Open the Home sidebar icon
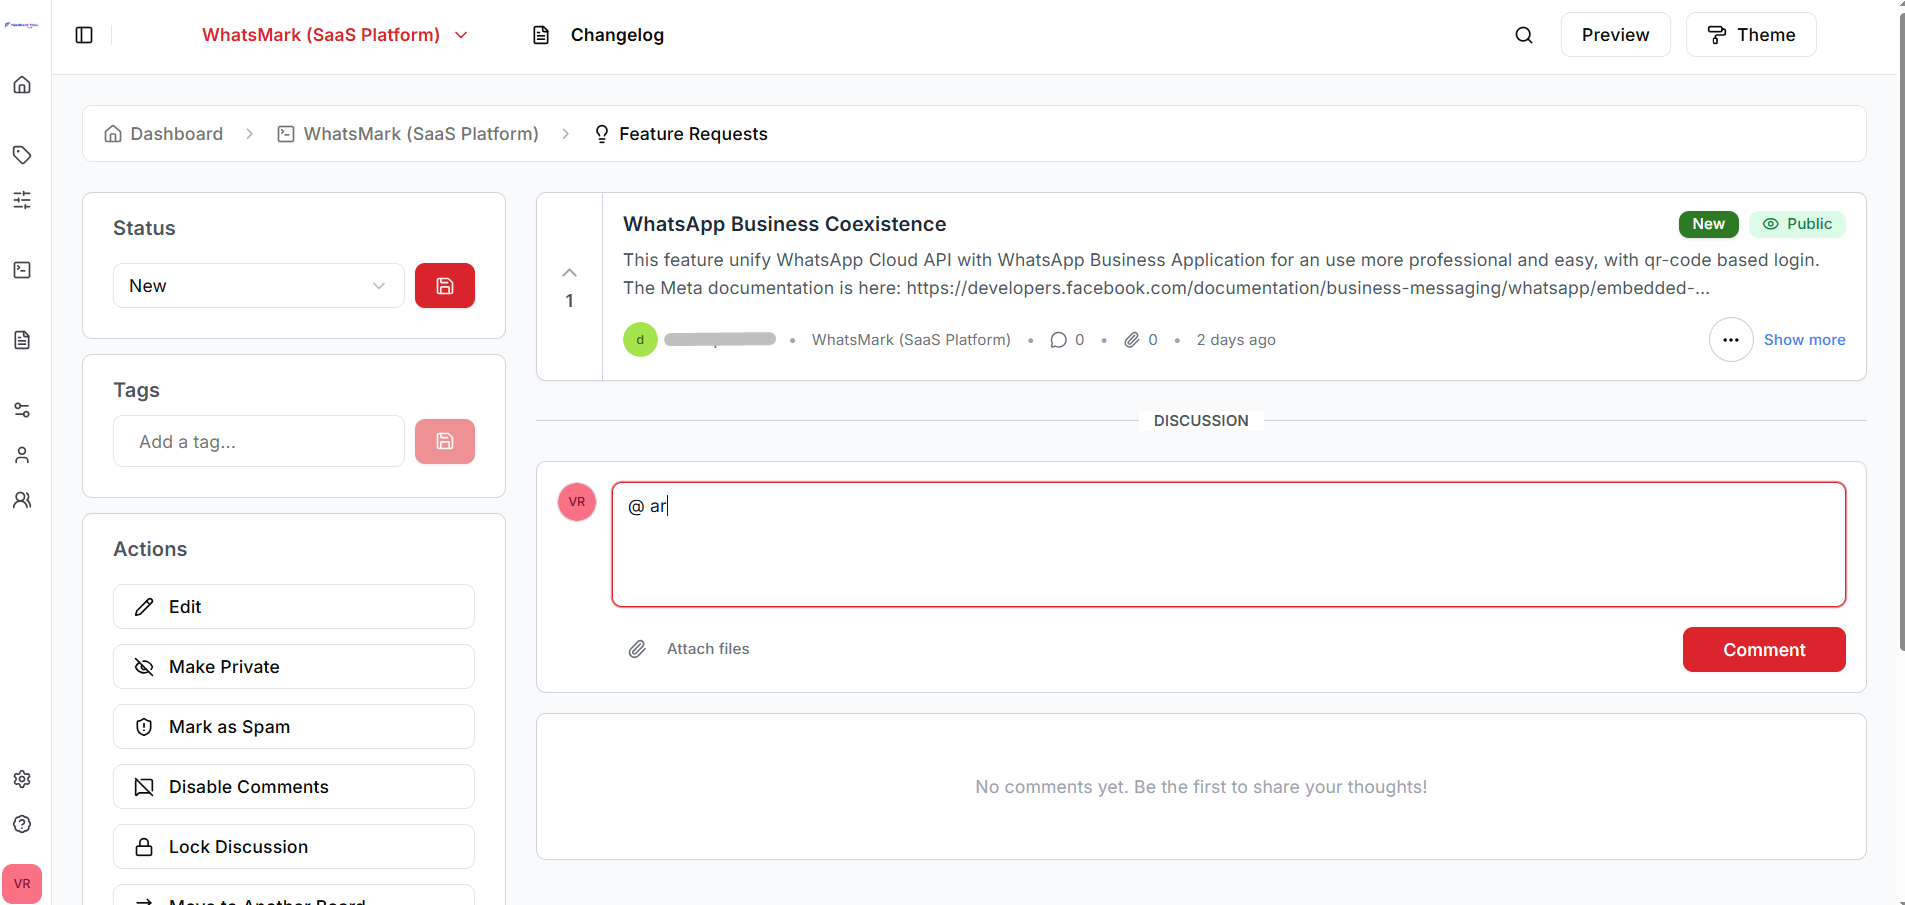Viewport: 1905px width, 905px height. (22, 85)
